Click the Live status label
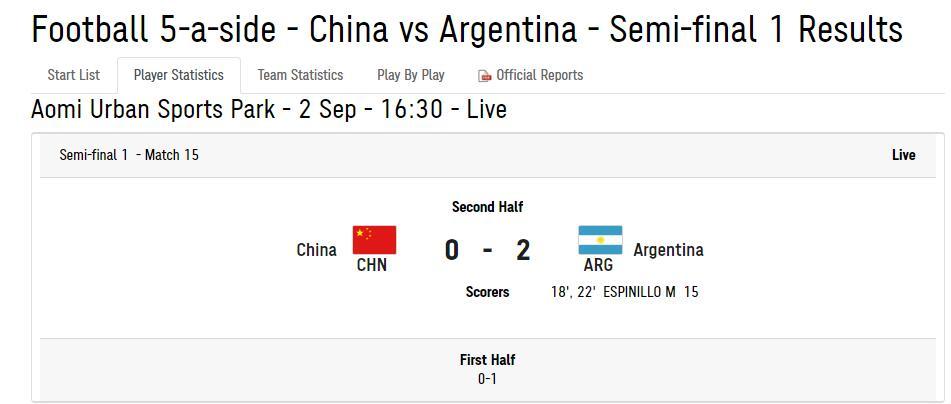951x404 pixels. [903, 155]
